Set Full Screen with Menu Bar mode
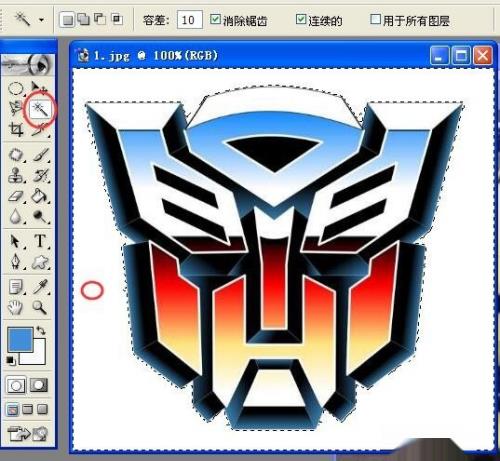This screenshot has height=461, width=500. click(x=28, y=409)
